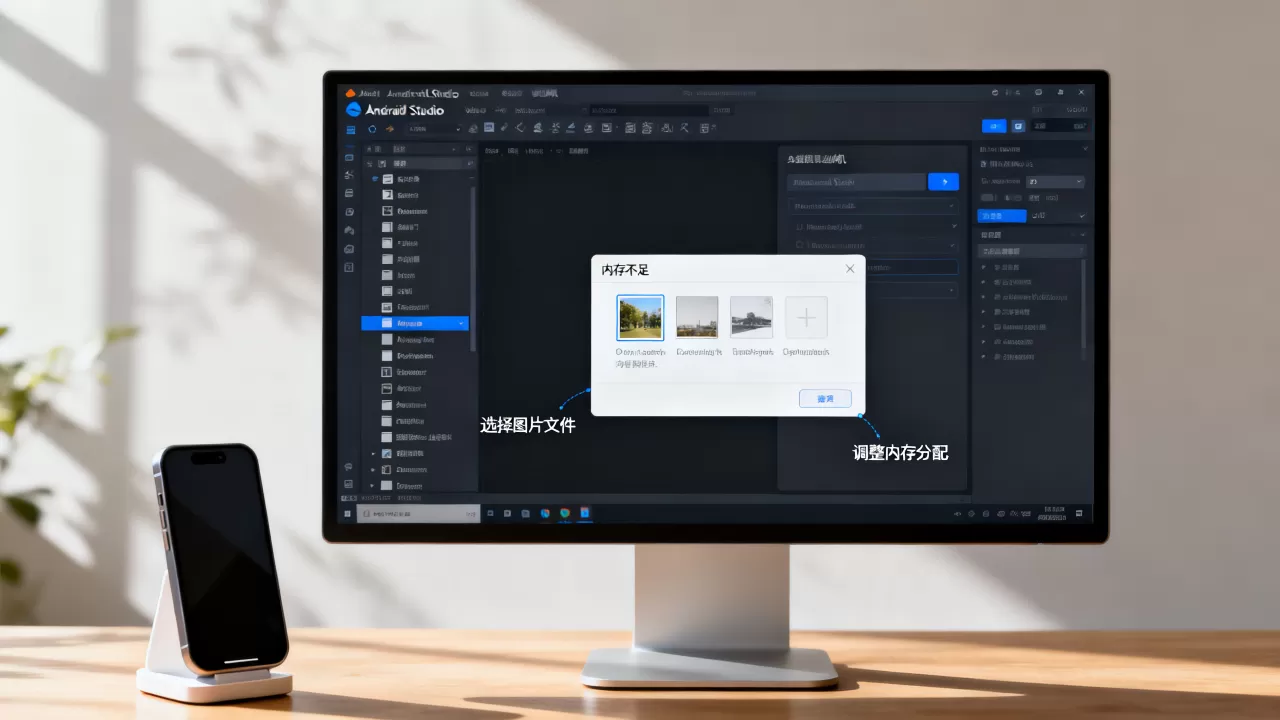This screenshot has height=720, width=1280.
Task: Select the grey-sky field thumbnail in dialog
Action: (697, 317)
